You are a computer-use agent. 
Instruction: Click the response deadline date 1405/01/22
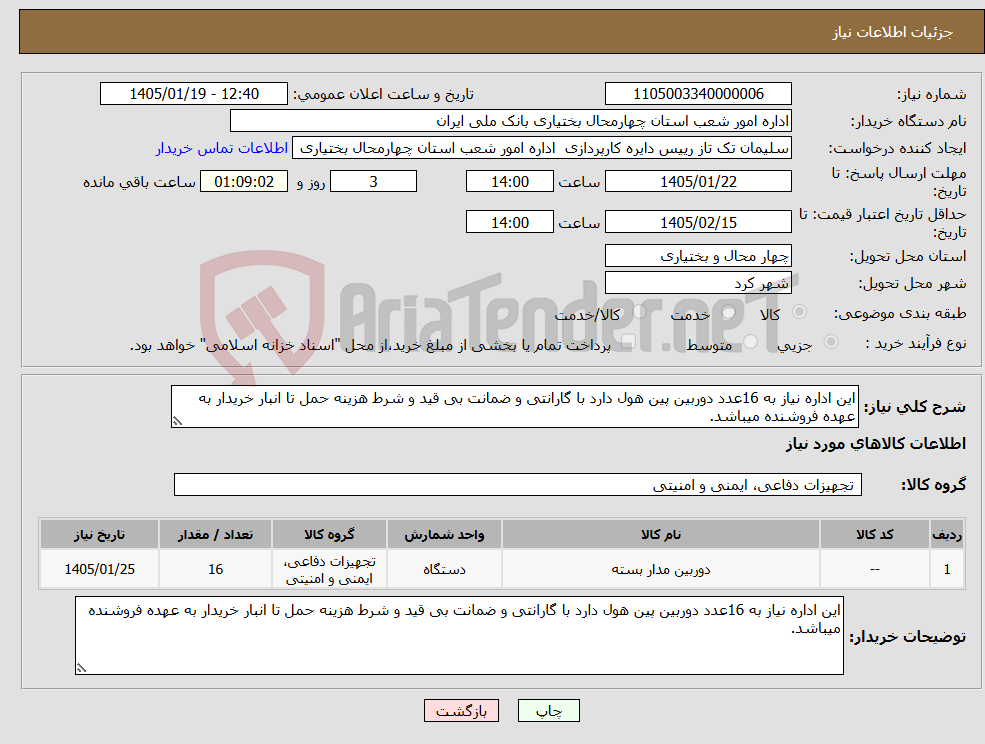click(x=698, y=182)
